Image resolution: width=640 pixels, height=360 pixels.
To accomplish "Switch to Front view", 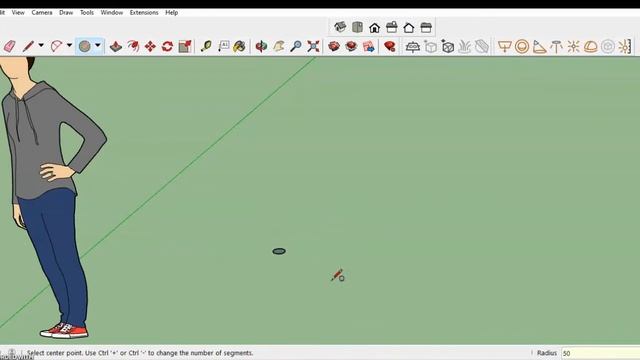I will [x=374, y=27].
